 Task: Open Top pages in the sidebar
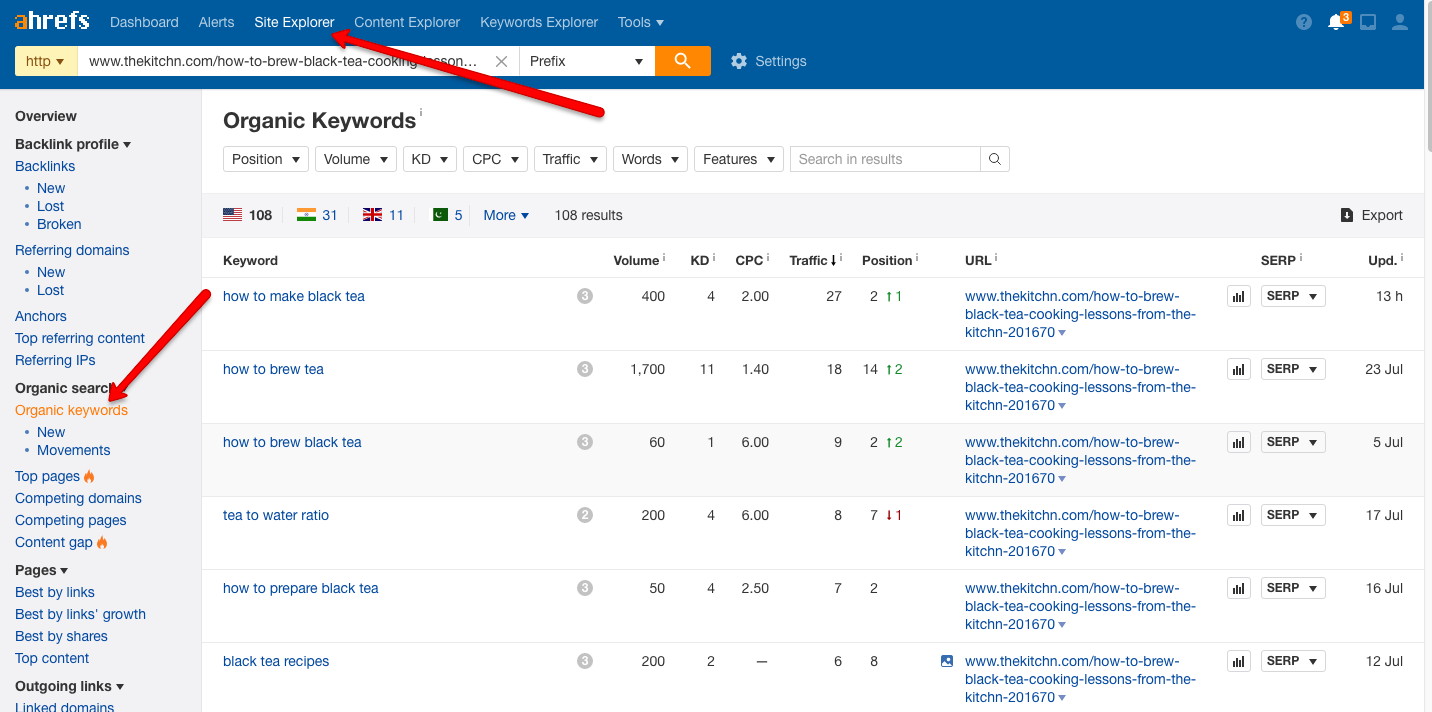click(x=47, y=476)
